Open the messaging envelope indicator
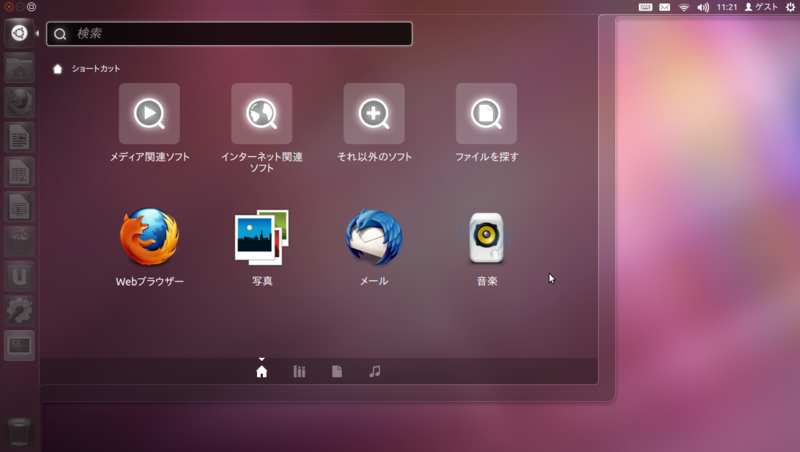 pos(664,7)
